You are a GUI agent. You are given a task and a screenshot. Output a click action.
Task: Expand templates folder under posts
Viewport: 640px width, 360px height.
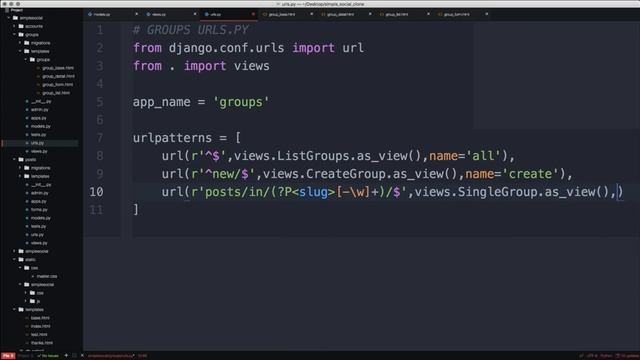pos(20,176)
